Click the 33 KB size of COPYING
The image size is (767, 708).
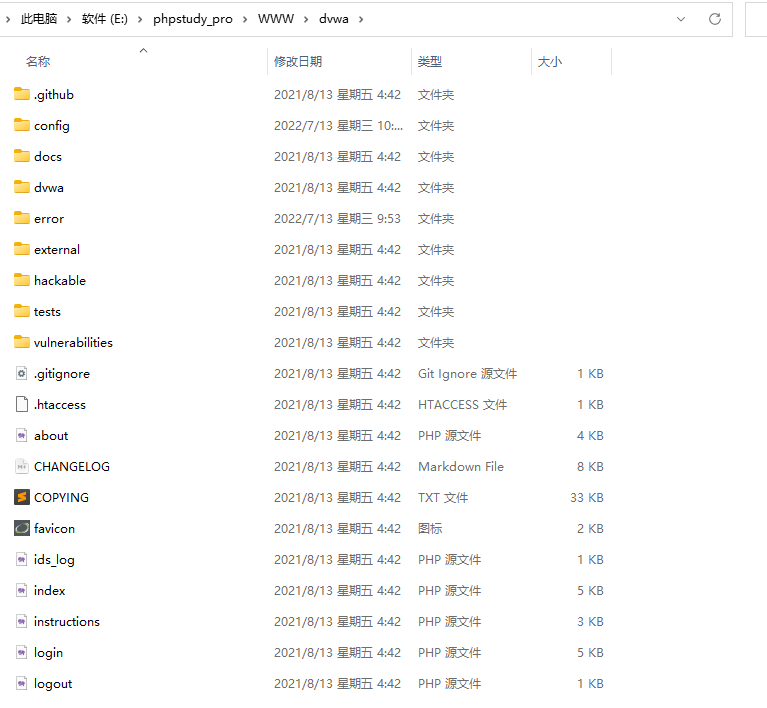(587, 498)
